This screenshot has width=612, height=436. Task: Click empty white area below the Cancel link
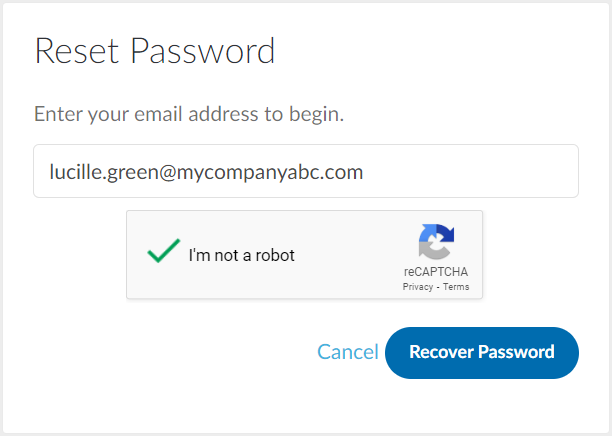(x=347, y=398)
